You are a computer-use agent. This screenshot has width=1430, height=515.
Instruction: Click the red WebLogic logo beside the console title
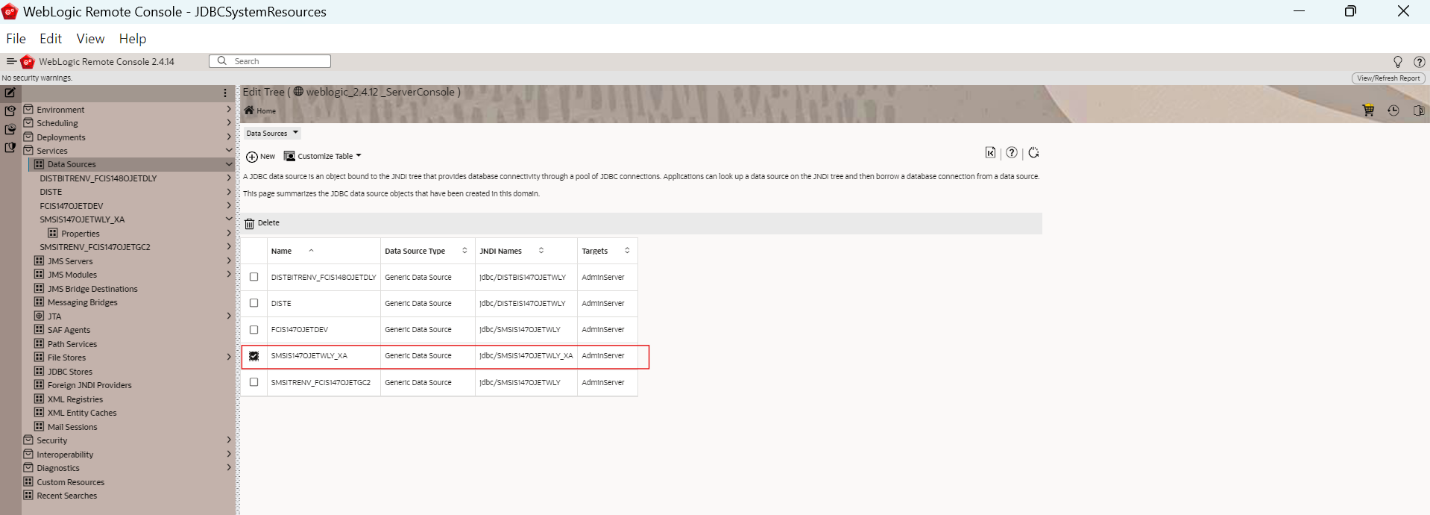(x=27, y=62)
